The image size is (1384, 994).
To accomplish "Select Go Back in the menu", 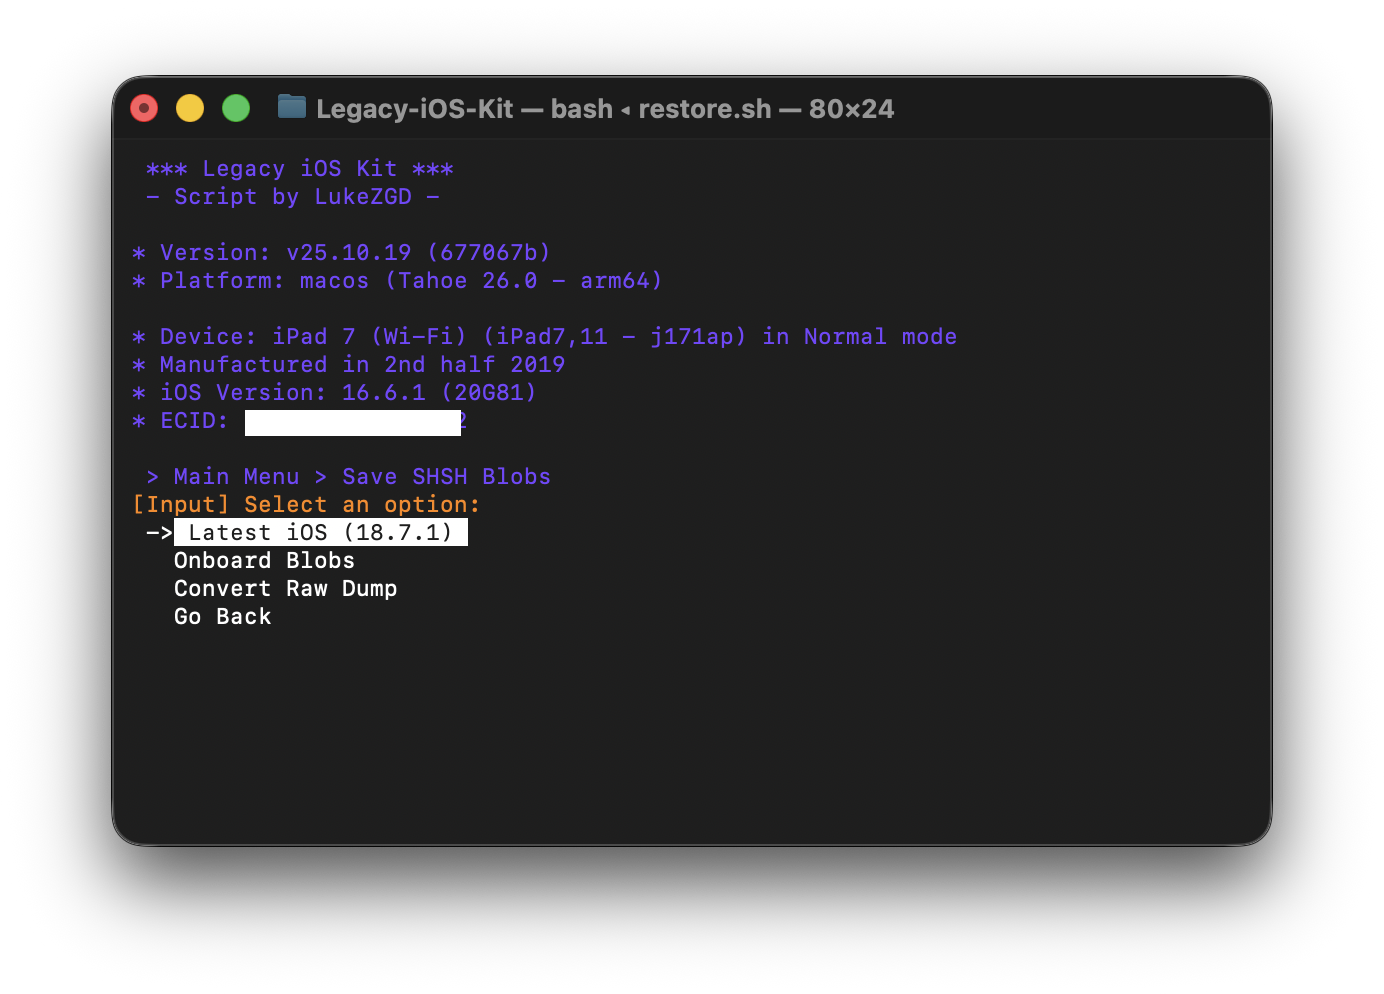I will 222,617.
